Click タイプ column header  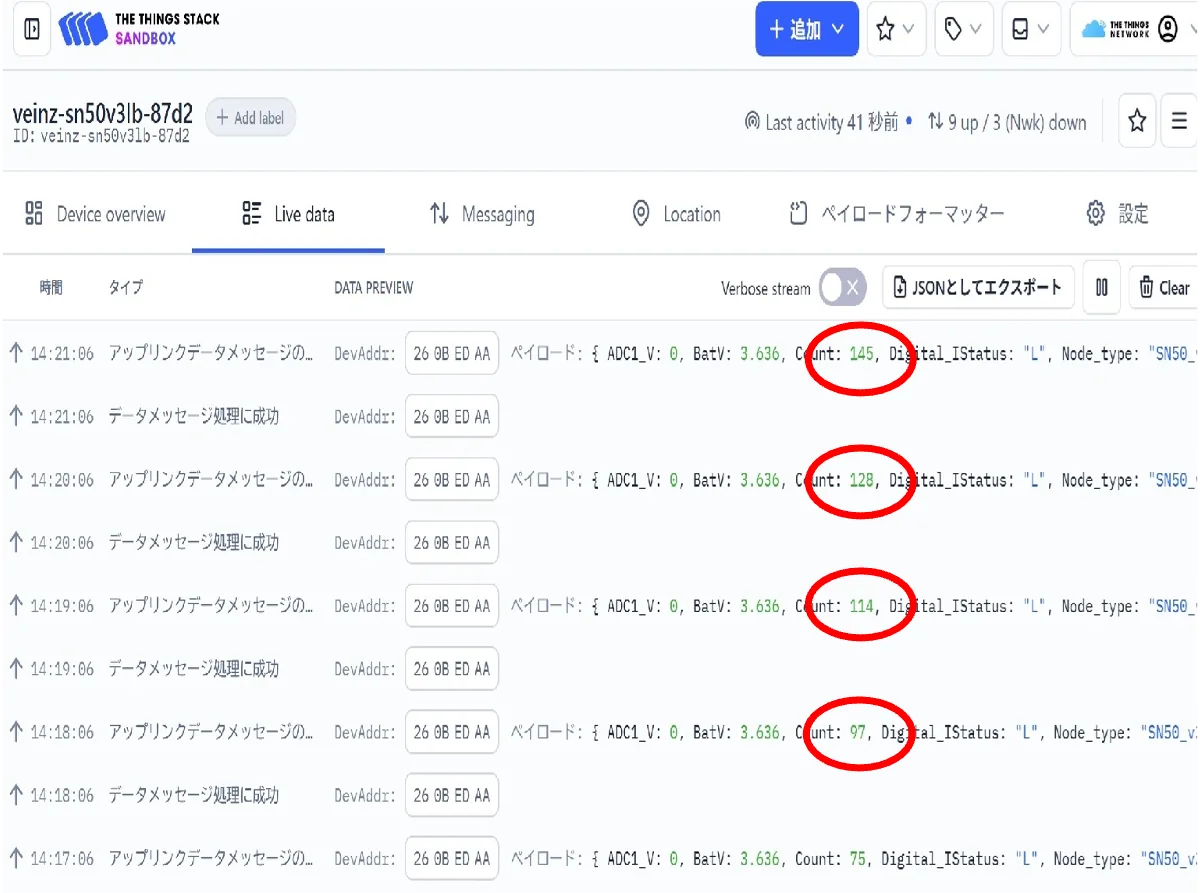(x=126, y=288)
